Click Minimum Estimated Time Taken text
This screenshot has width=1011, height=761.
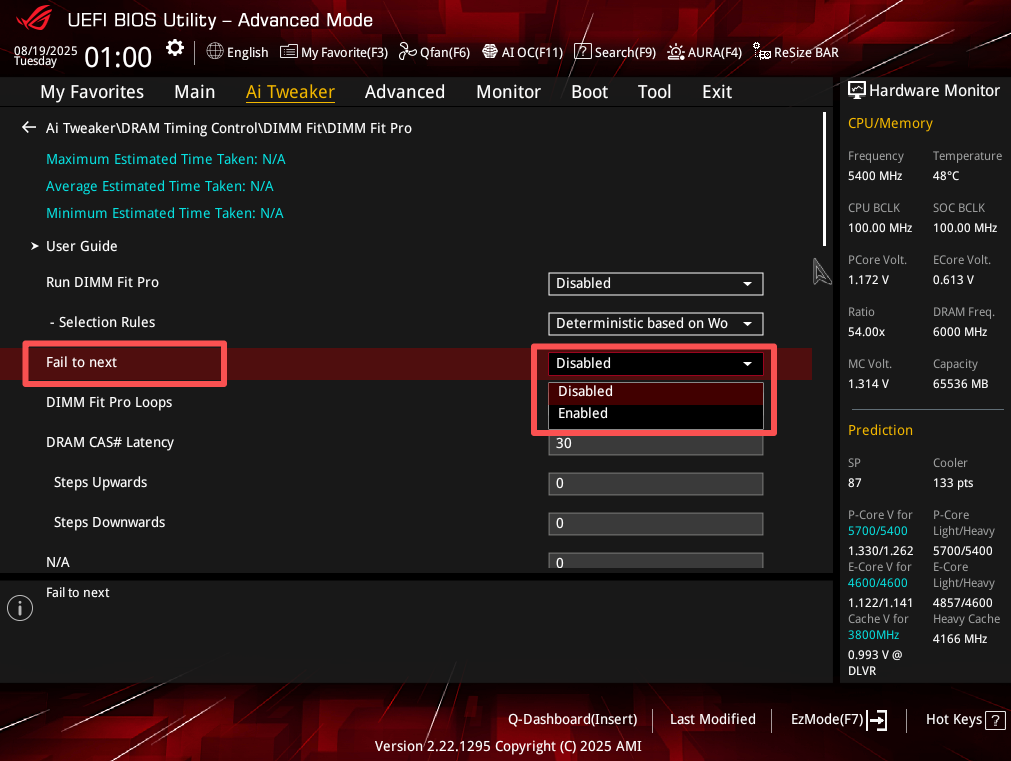click(x=164, y=213)
